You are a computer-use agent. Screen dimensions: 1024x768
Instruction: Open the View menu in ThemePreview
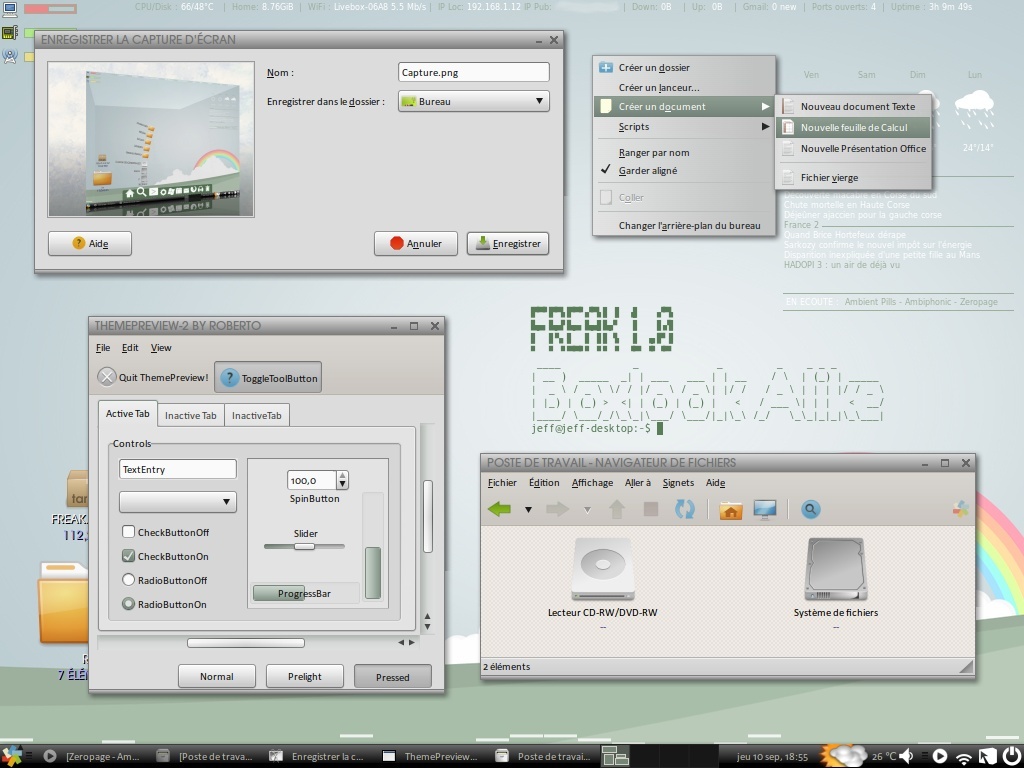coord(161,347)
